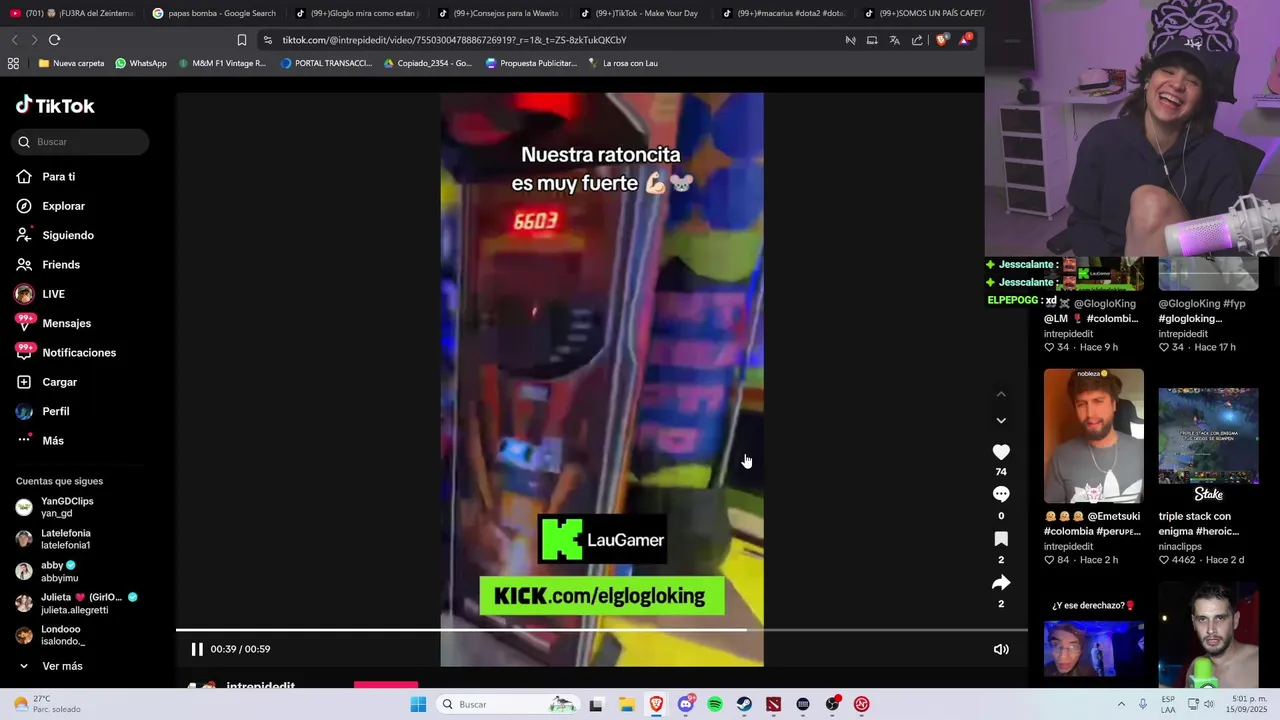Open the Windows Start menu
This screenshot has height=720, width=1280.
418,704
